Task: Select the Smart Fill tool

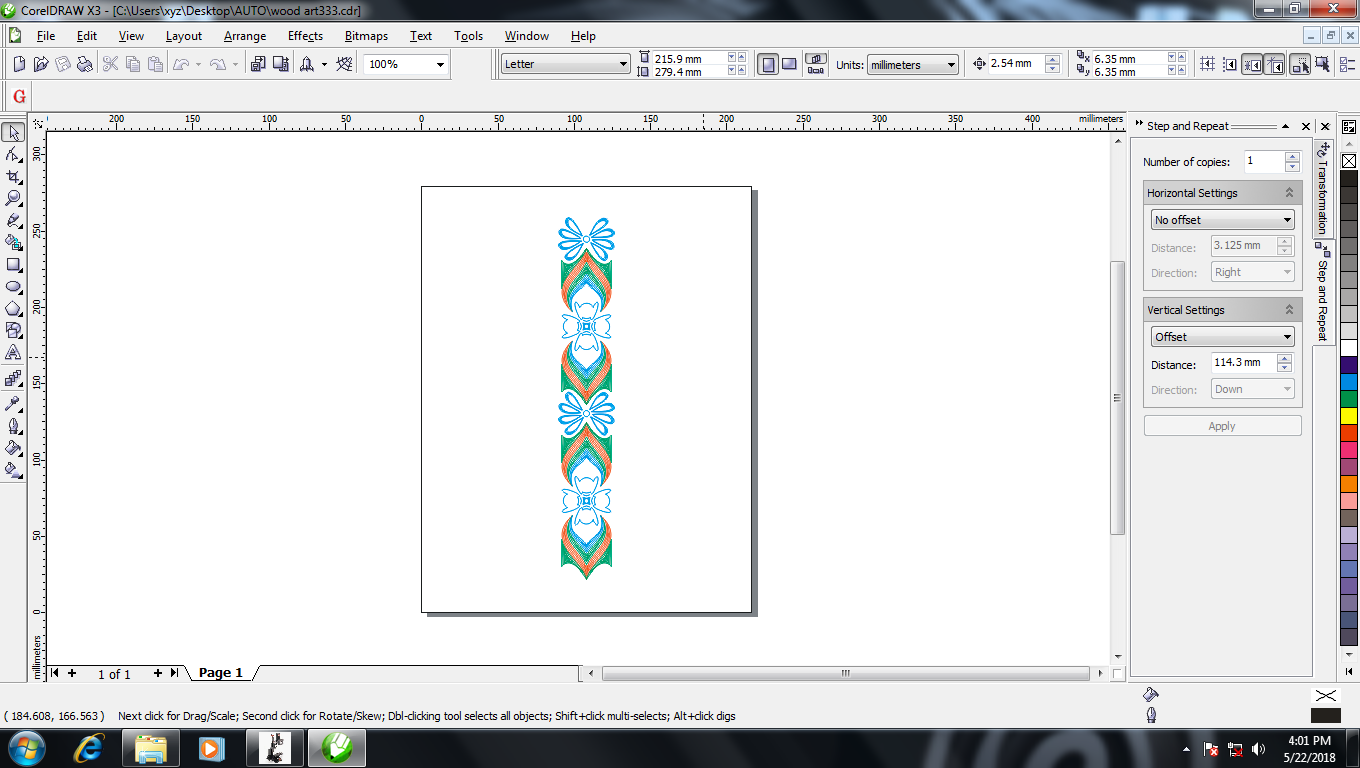Action: click(13, 242)
